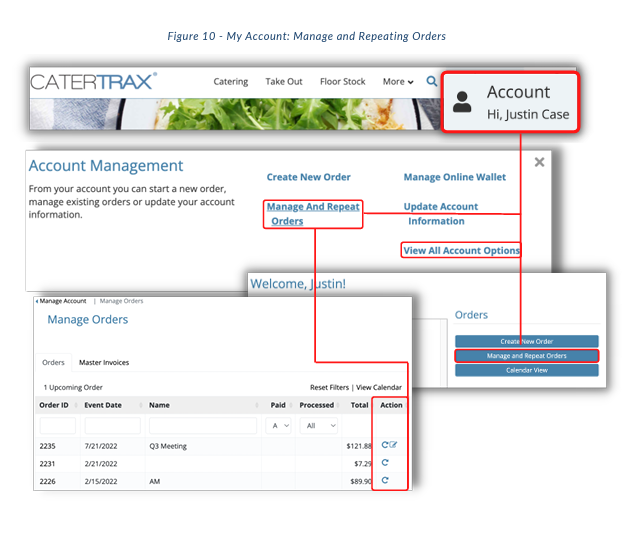Viewport: 622px width, 548px height.
Task: Repeat order 2235 using reorder icon
Action: tap(384, 445)
